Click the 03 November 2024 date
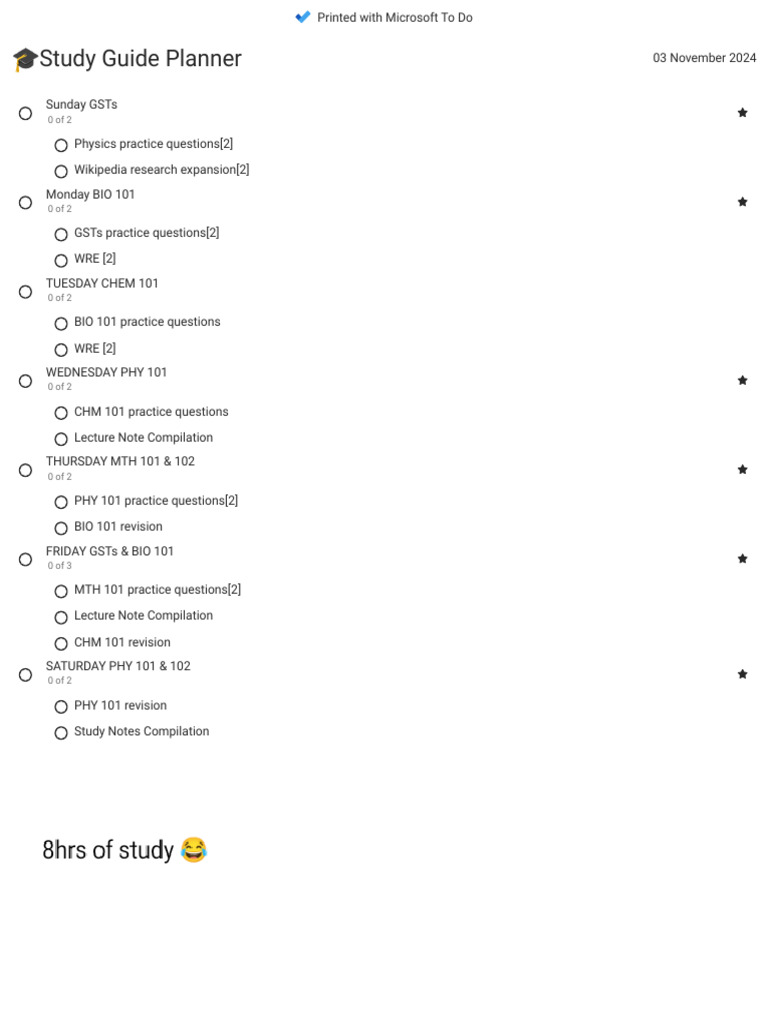The width and height of the screenshot is (768, 1024). click(704, 57)
